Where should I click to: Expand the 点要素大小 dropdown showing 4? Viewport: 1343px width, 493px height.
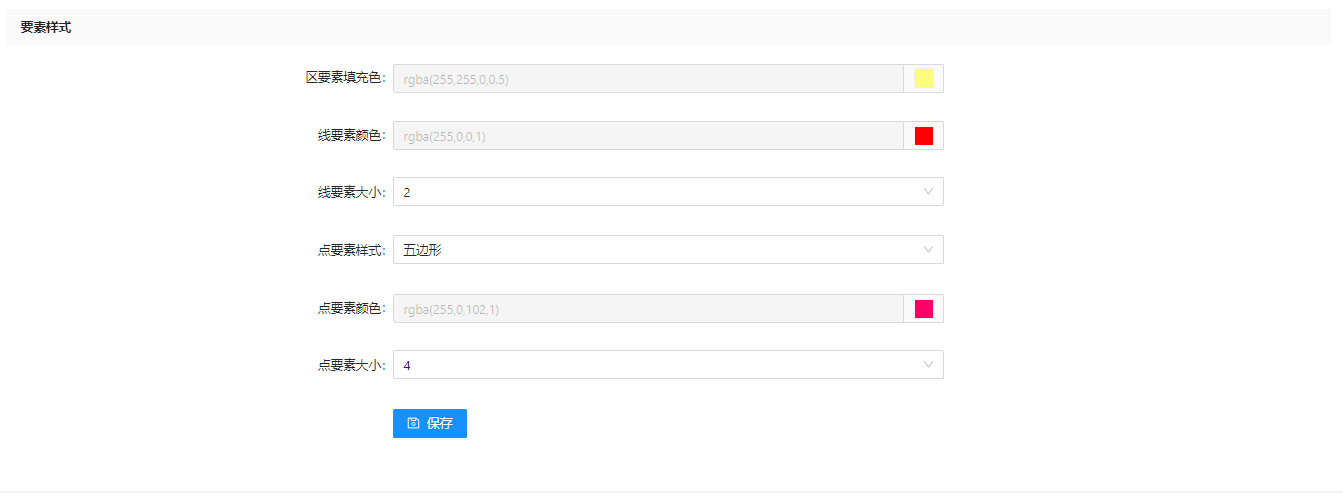coord(667,365)
